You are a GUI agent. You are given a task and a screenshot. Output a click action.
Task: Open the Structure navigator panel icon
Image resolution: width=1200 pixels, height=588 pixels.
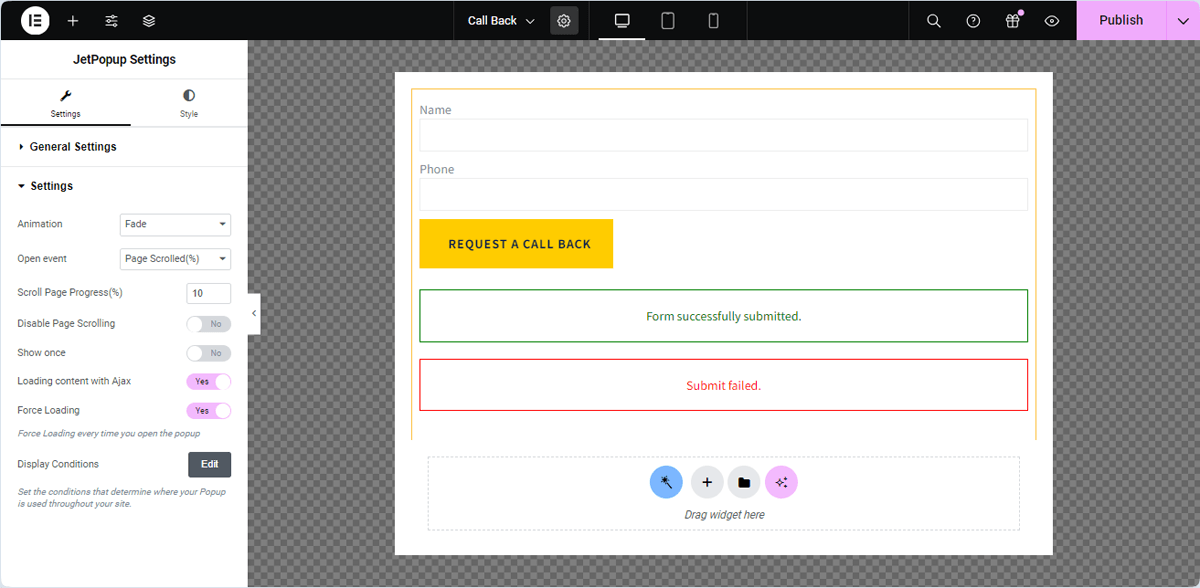coord(149,20)
